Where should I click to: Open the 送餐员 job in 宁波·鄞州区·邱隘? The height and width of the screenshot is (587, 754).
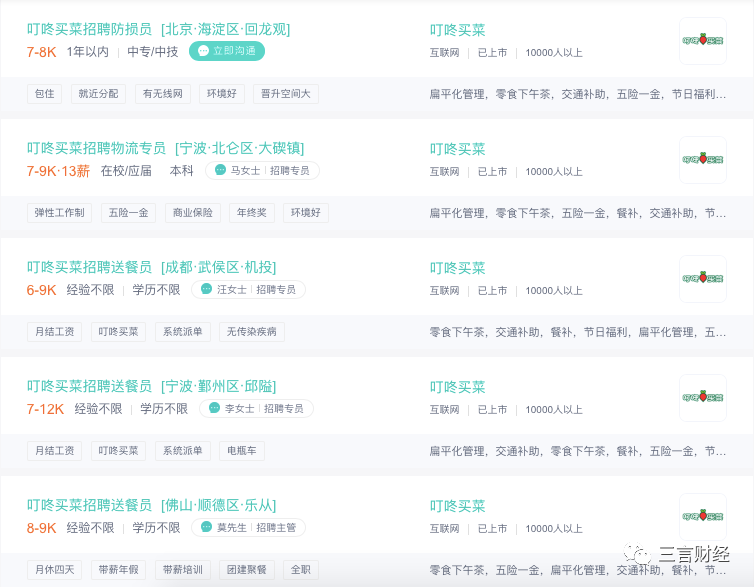pyautogui.click(x=151, y=386)
